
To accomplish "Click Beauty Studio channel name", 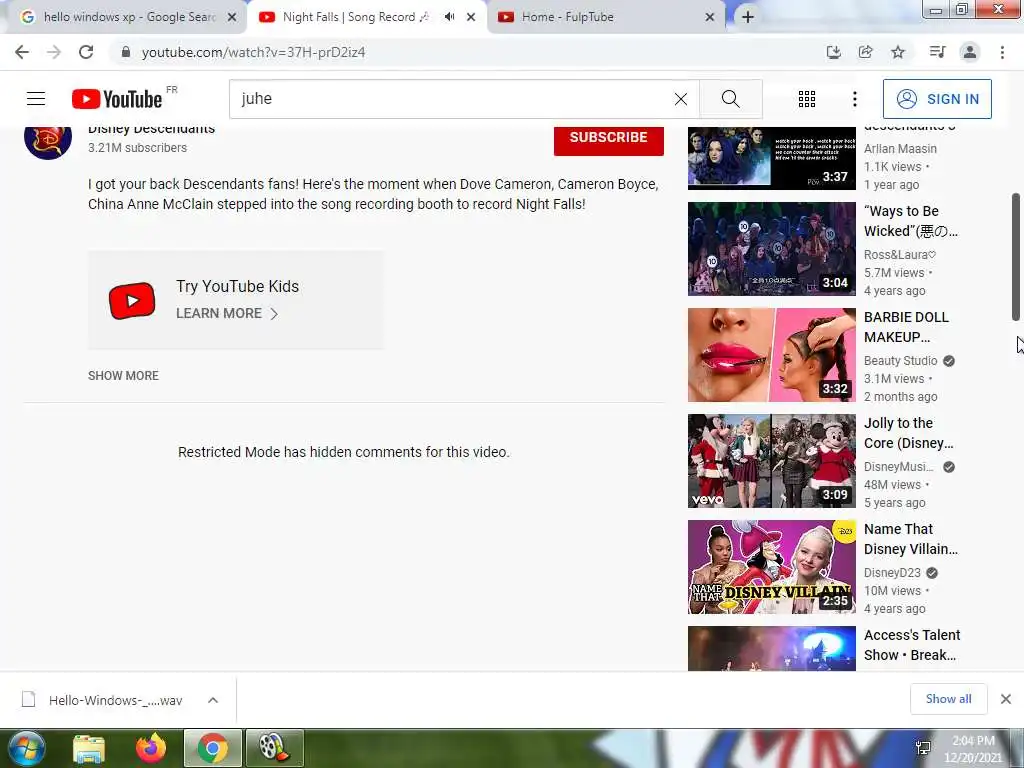I will pyautogui.click(x=901, y=360).
